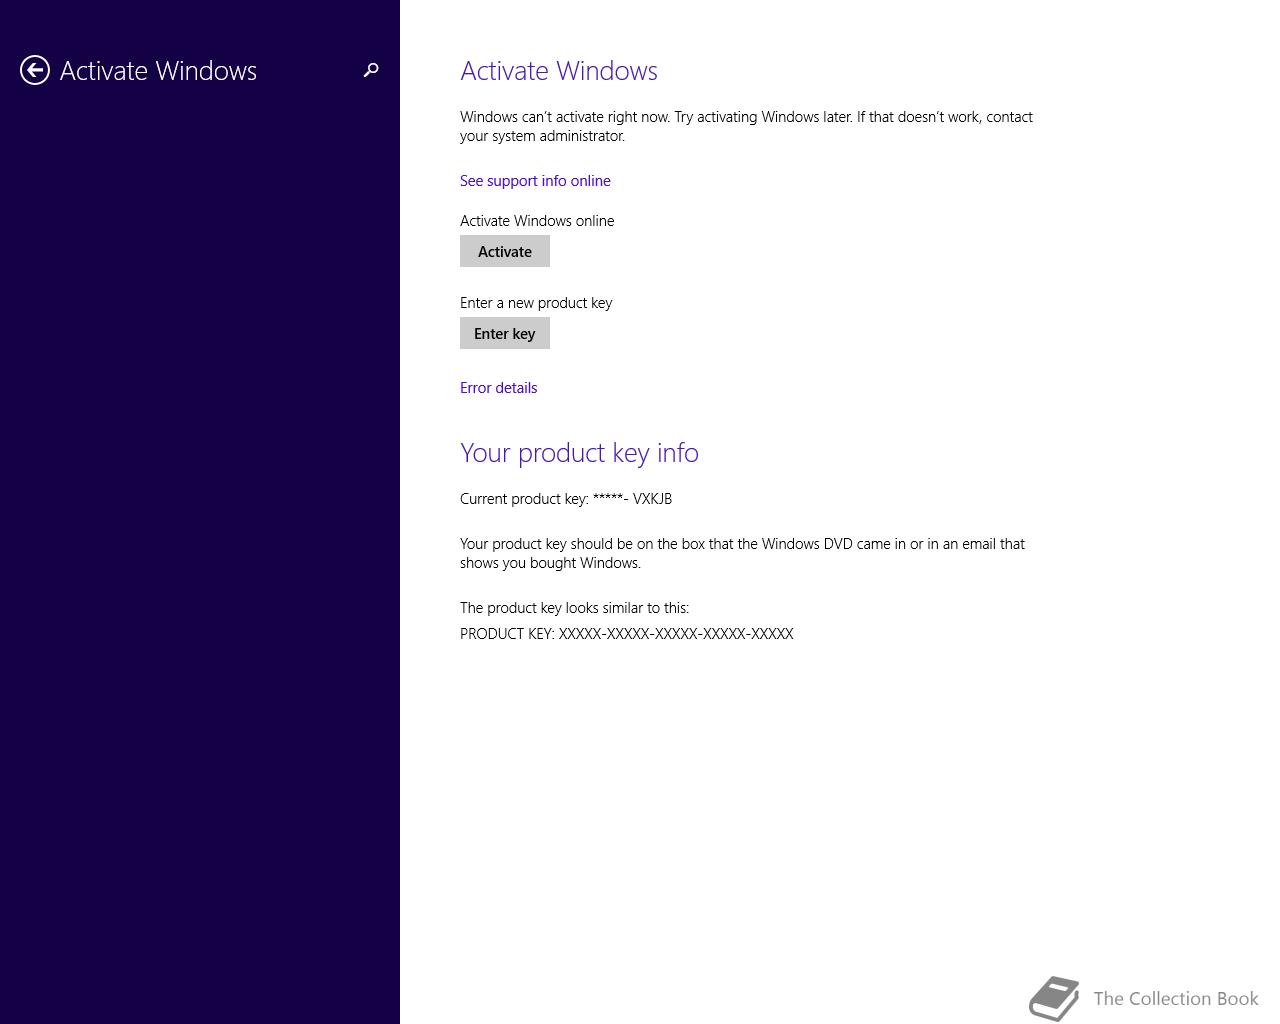Open the See support info online link

coord(535,181)
